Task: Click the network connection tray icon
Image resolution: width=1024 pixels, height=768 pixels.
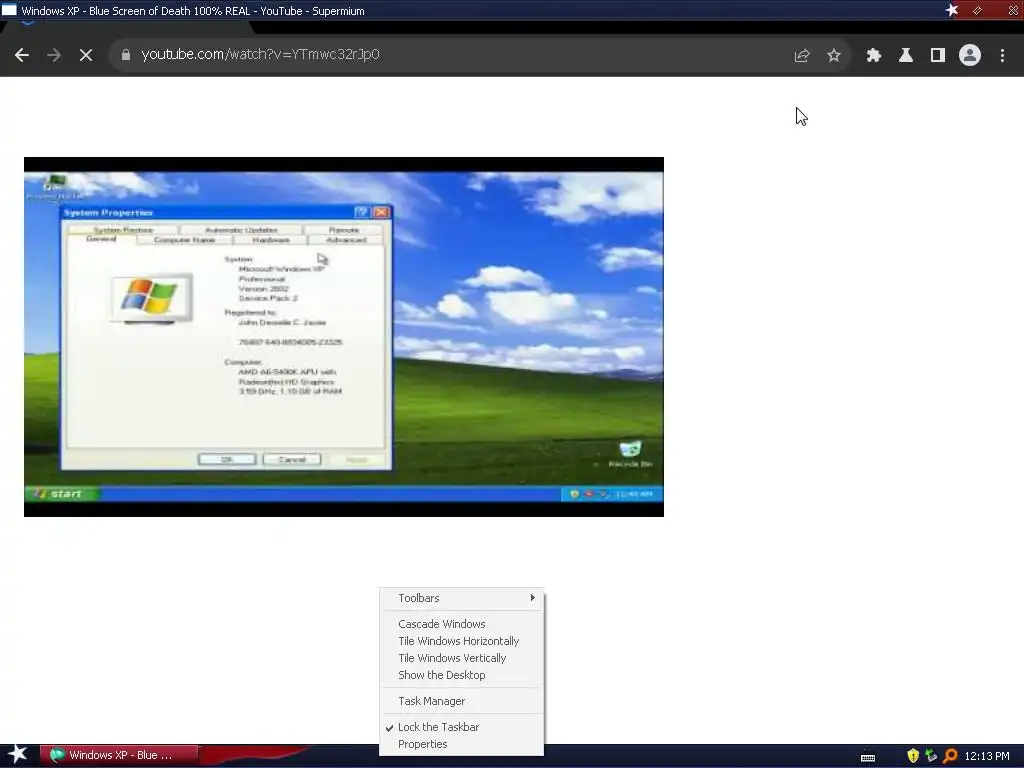Action: click(931, 756)
